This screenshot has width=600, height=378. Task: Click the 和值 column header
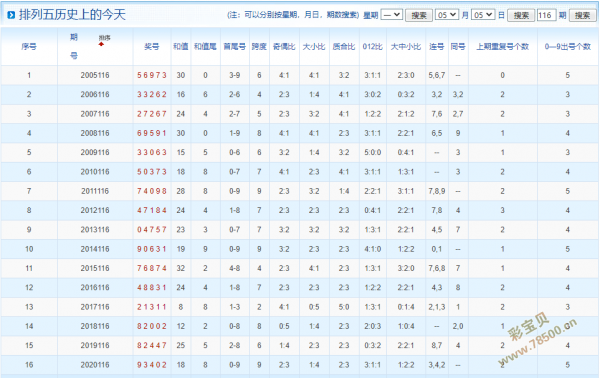[x=181, y=46]
